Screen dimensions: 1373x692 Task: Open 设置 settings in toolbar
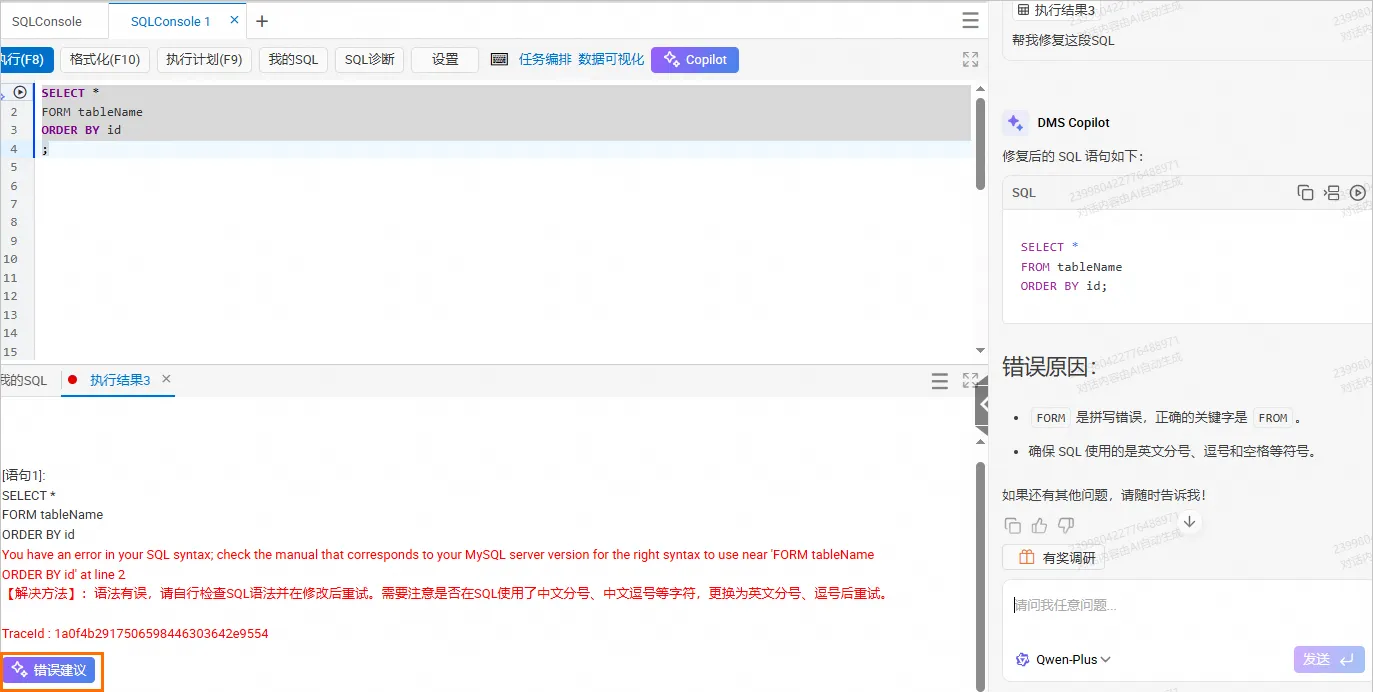point(445,60)
